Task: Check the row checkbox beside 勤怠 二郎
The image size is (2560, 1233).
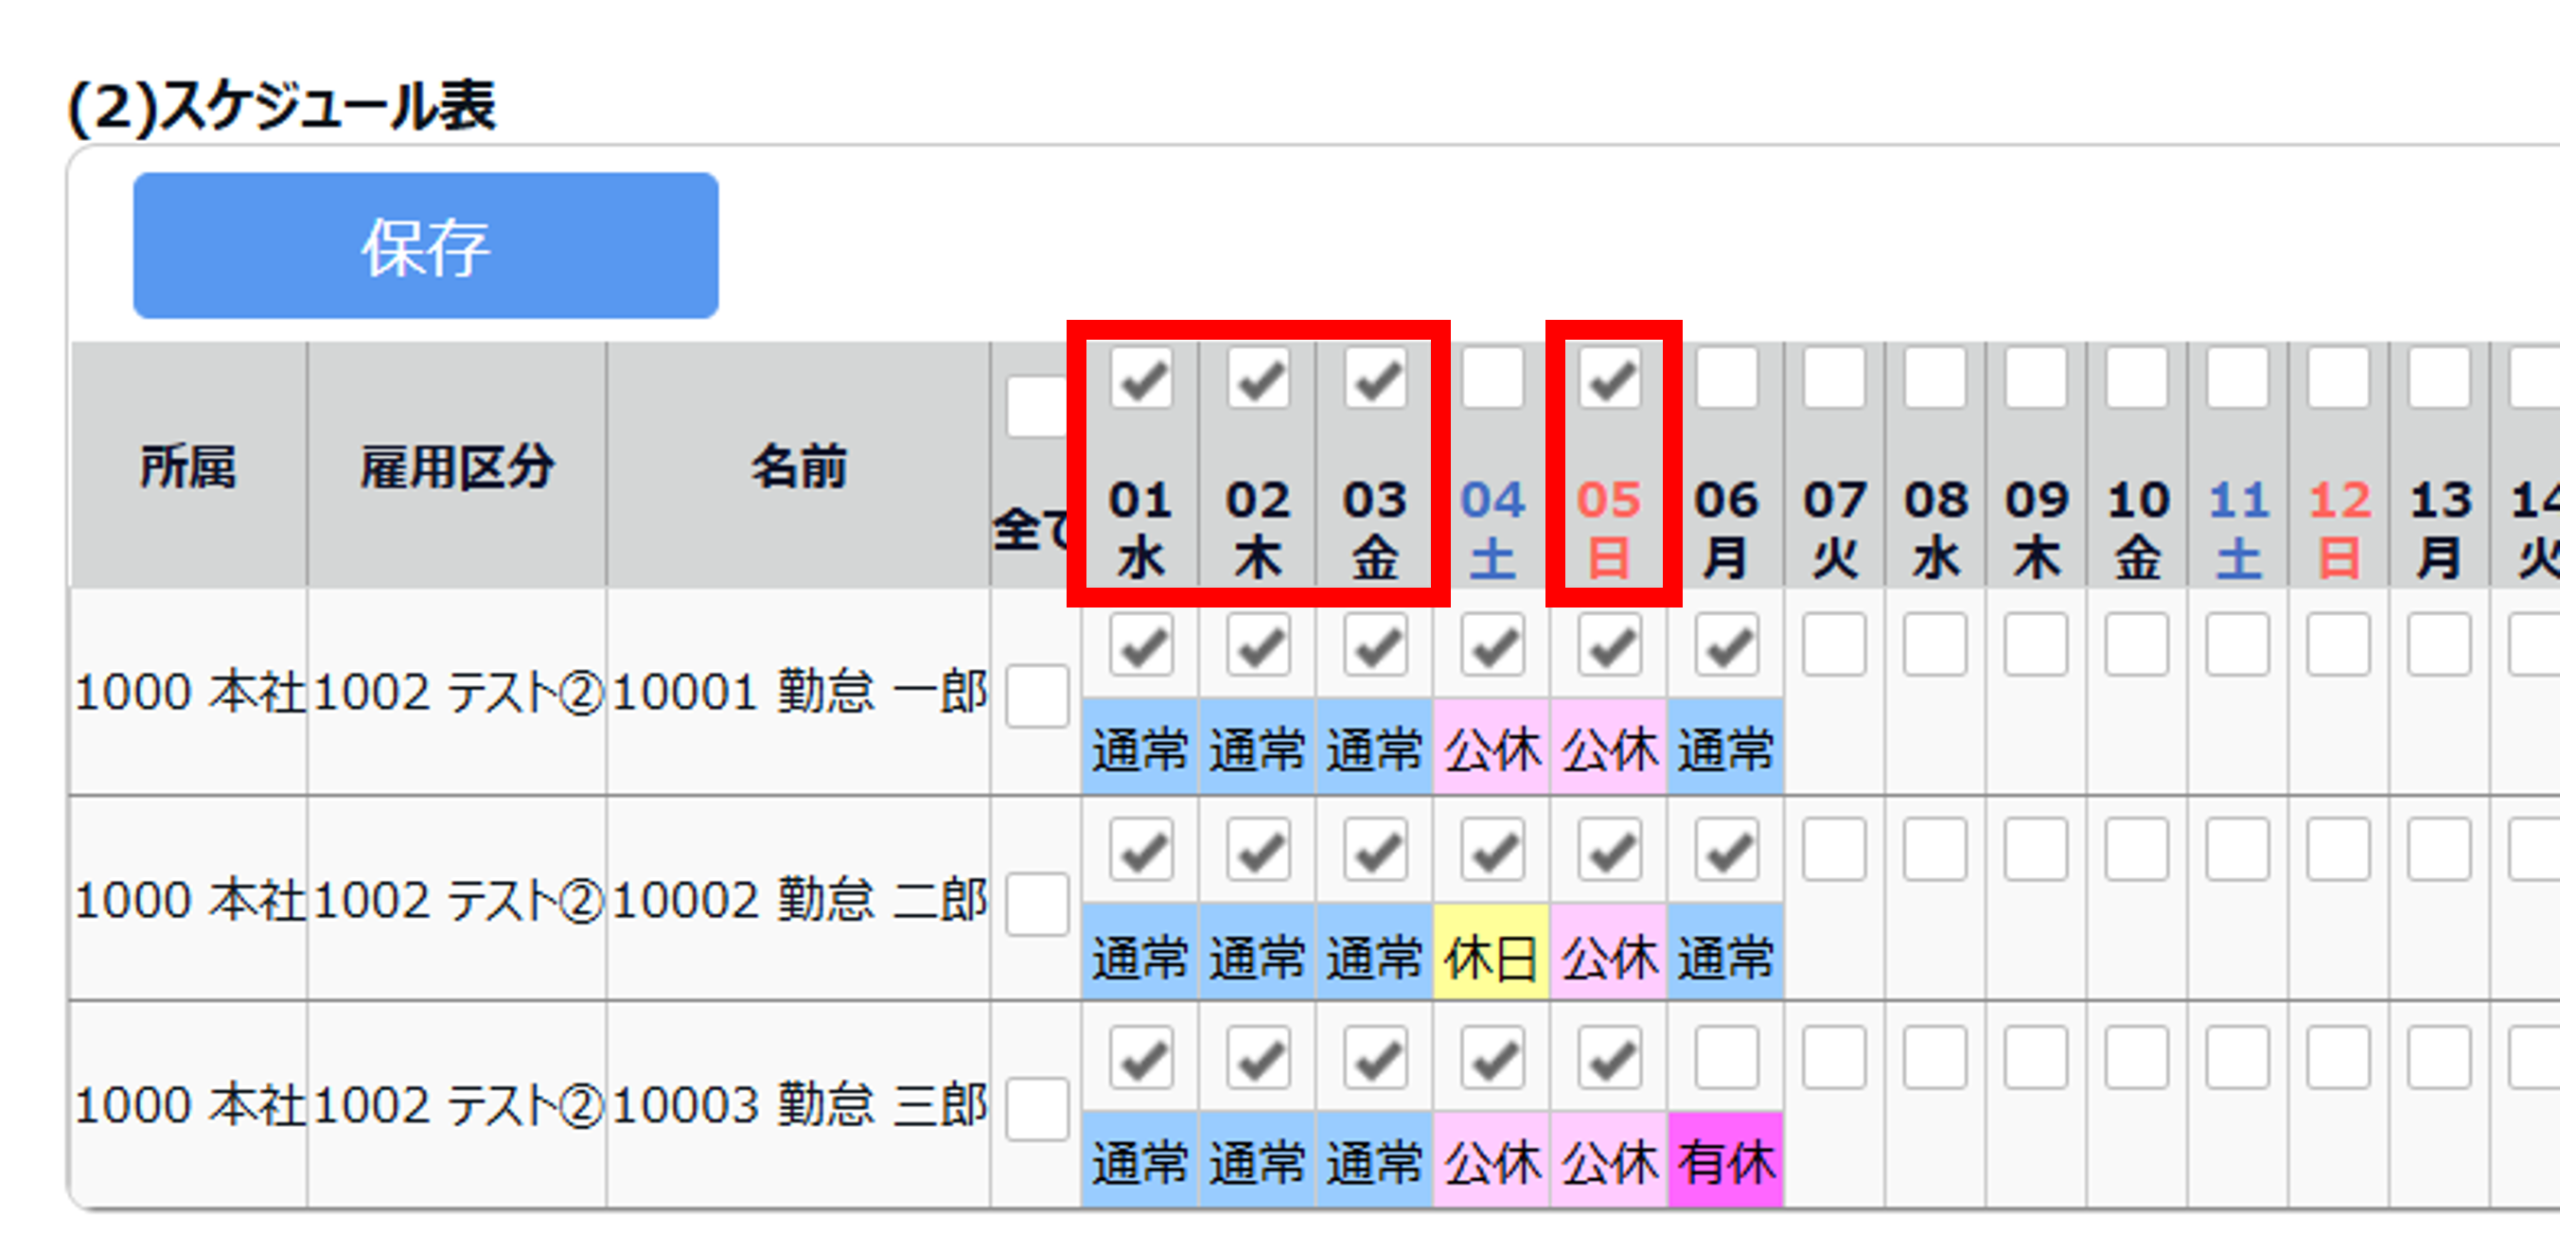Action: [1037, 904]
